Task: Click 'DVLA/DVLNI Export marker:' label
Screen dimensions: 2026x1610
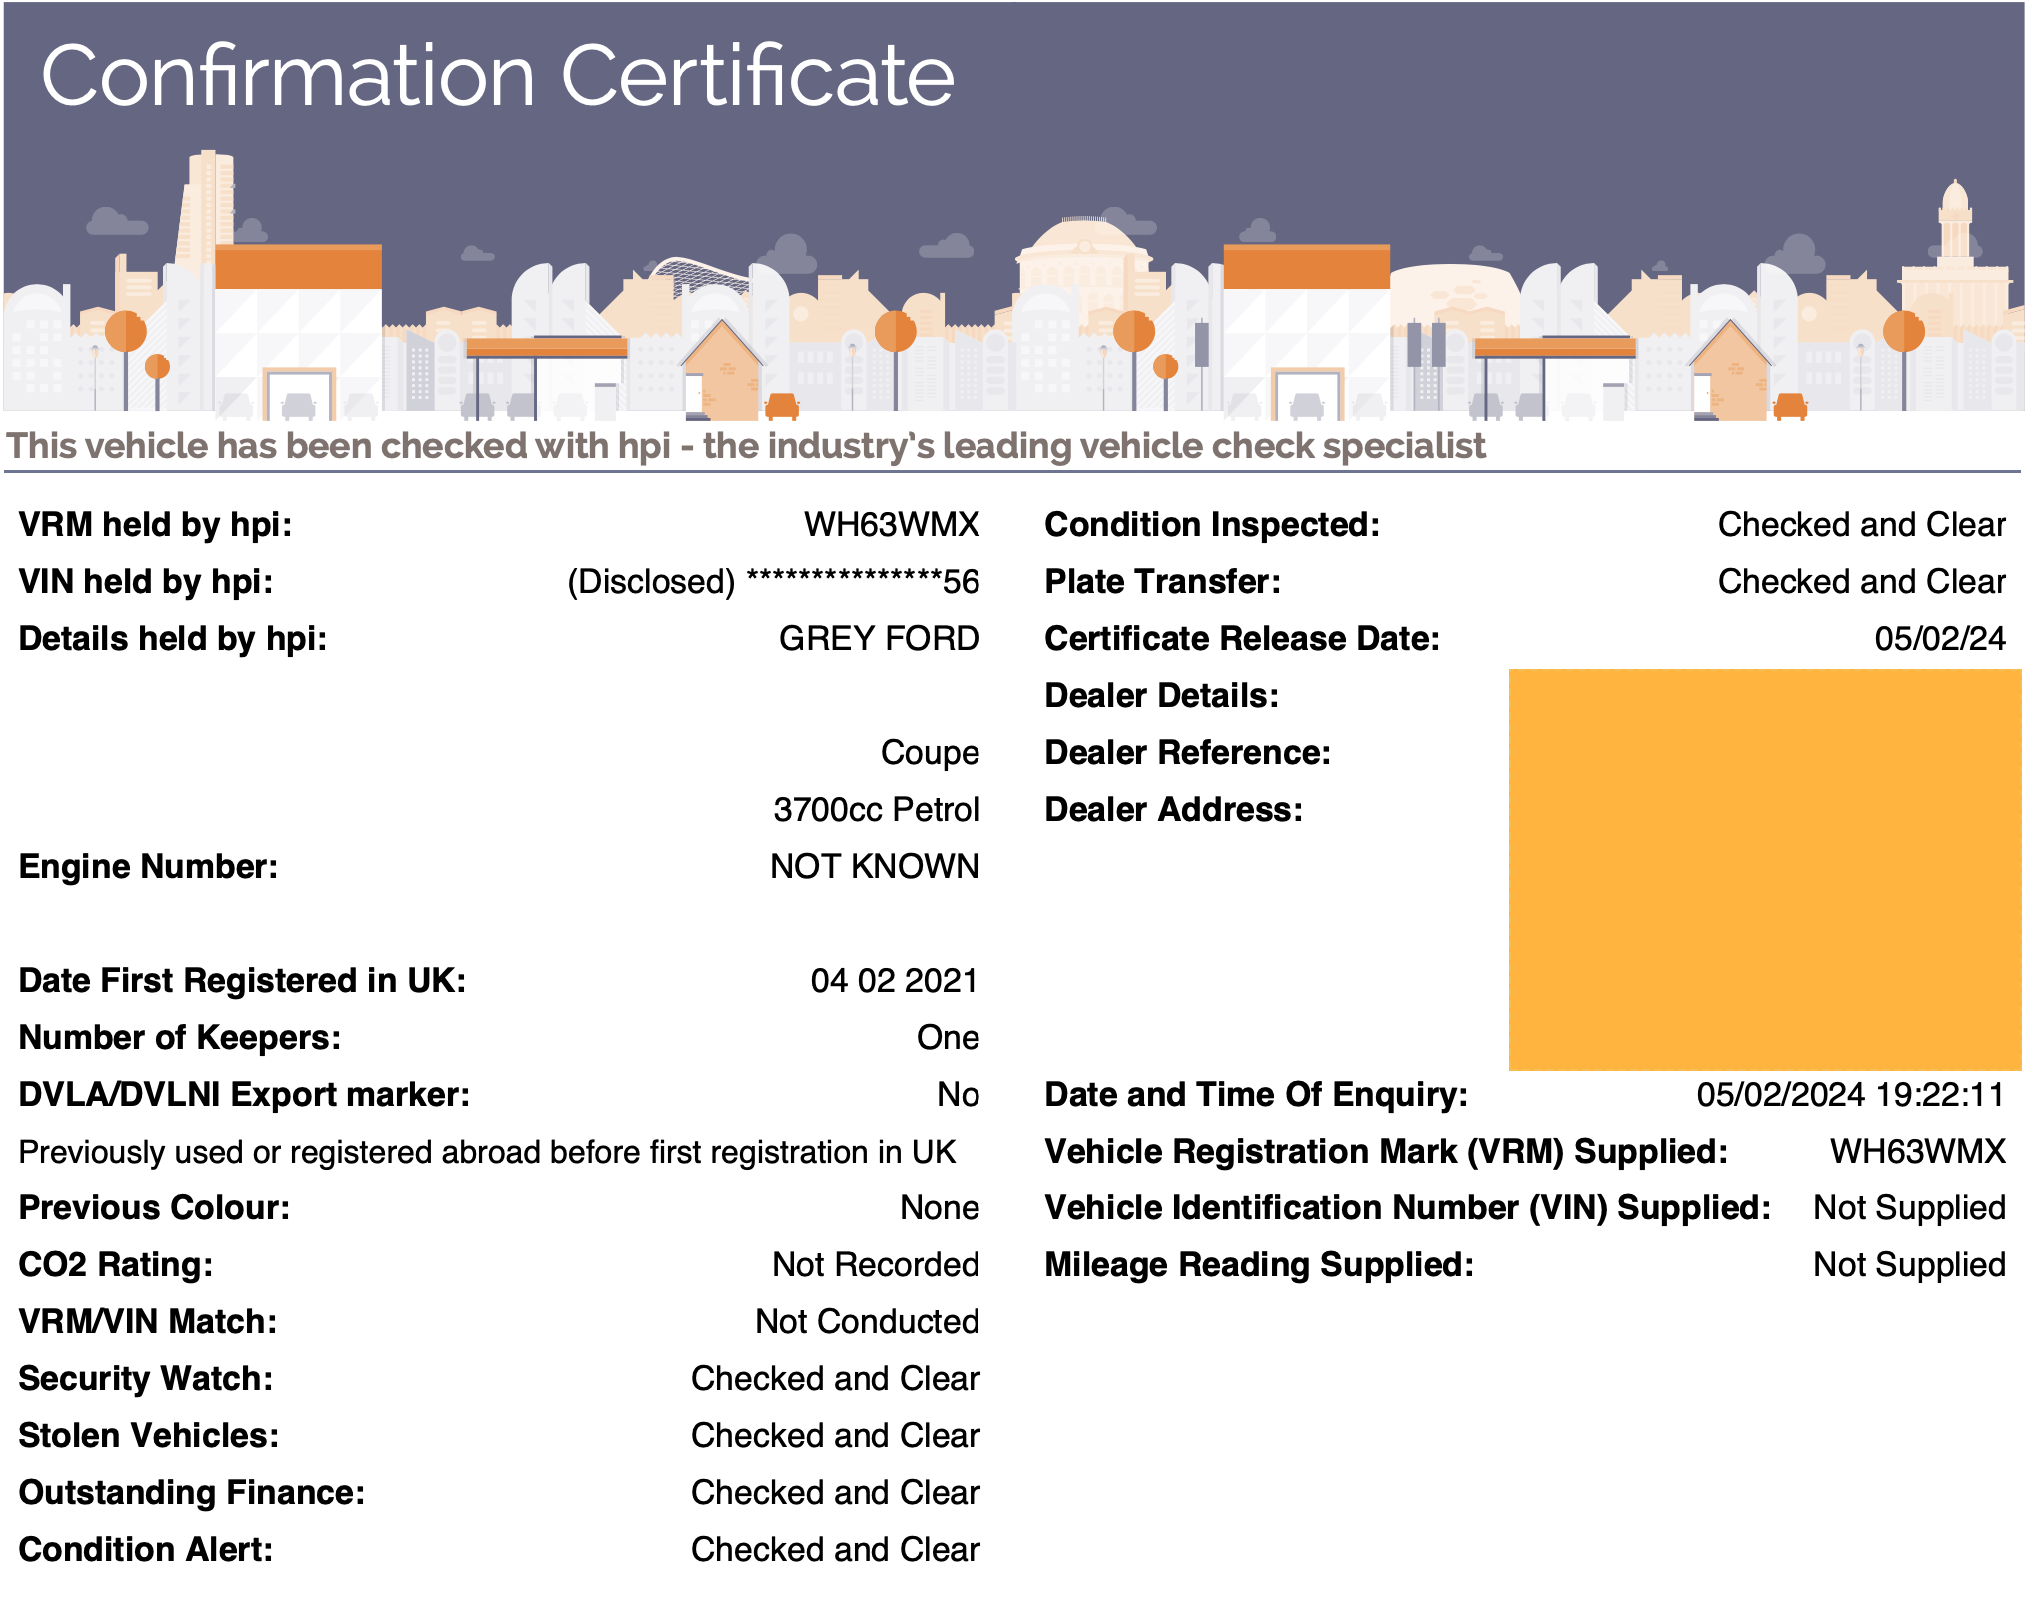Action: point(245,1094)
